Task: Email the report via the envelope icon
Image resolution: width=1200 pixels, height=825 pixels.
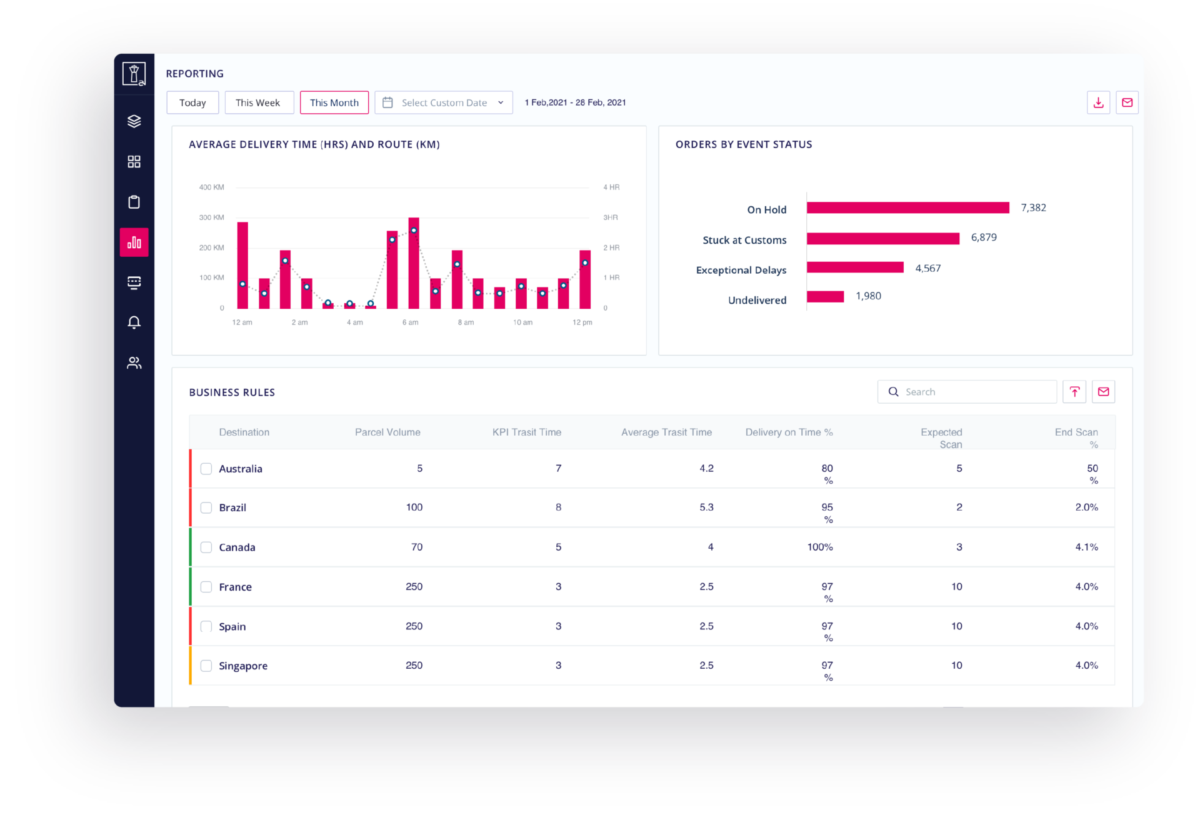Action: pos(1128,102)
